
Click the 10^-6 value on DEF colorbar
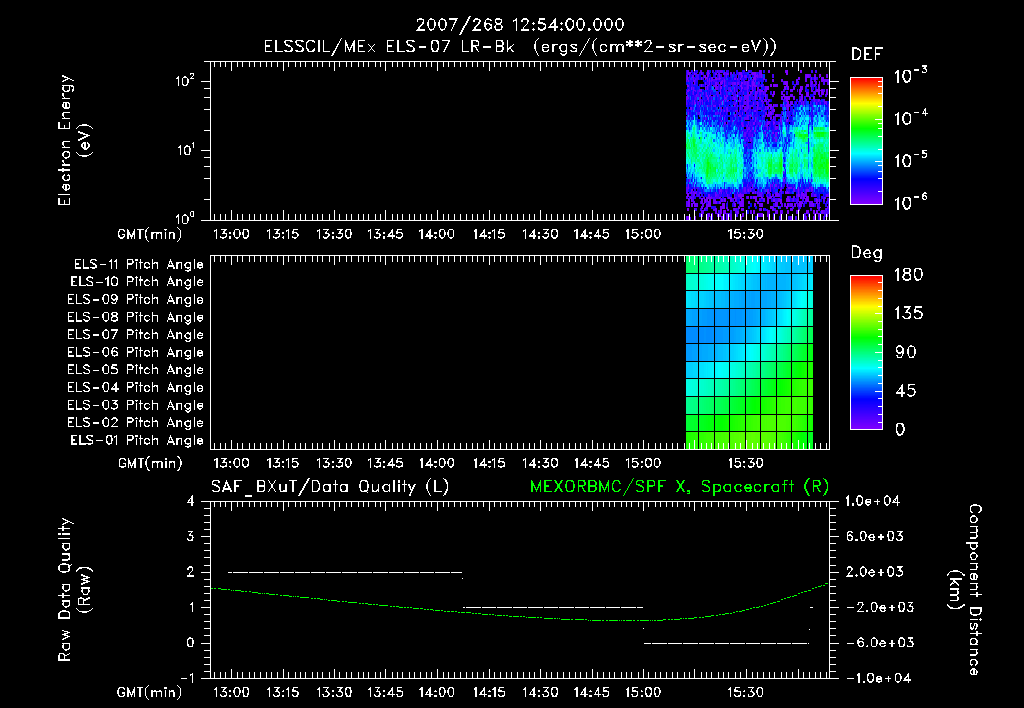tap(910, 202)
